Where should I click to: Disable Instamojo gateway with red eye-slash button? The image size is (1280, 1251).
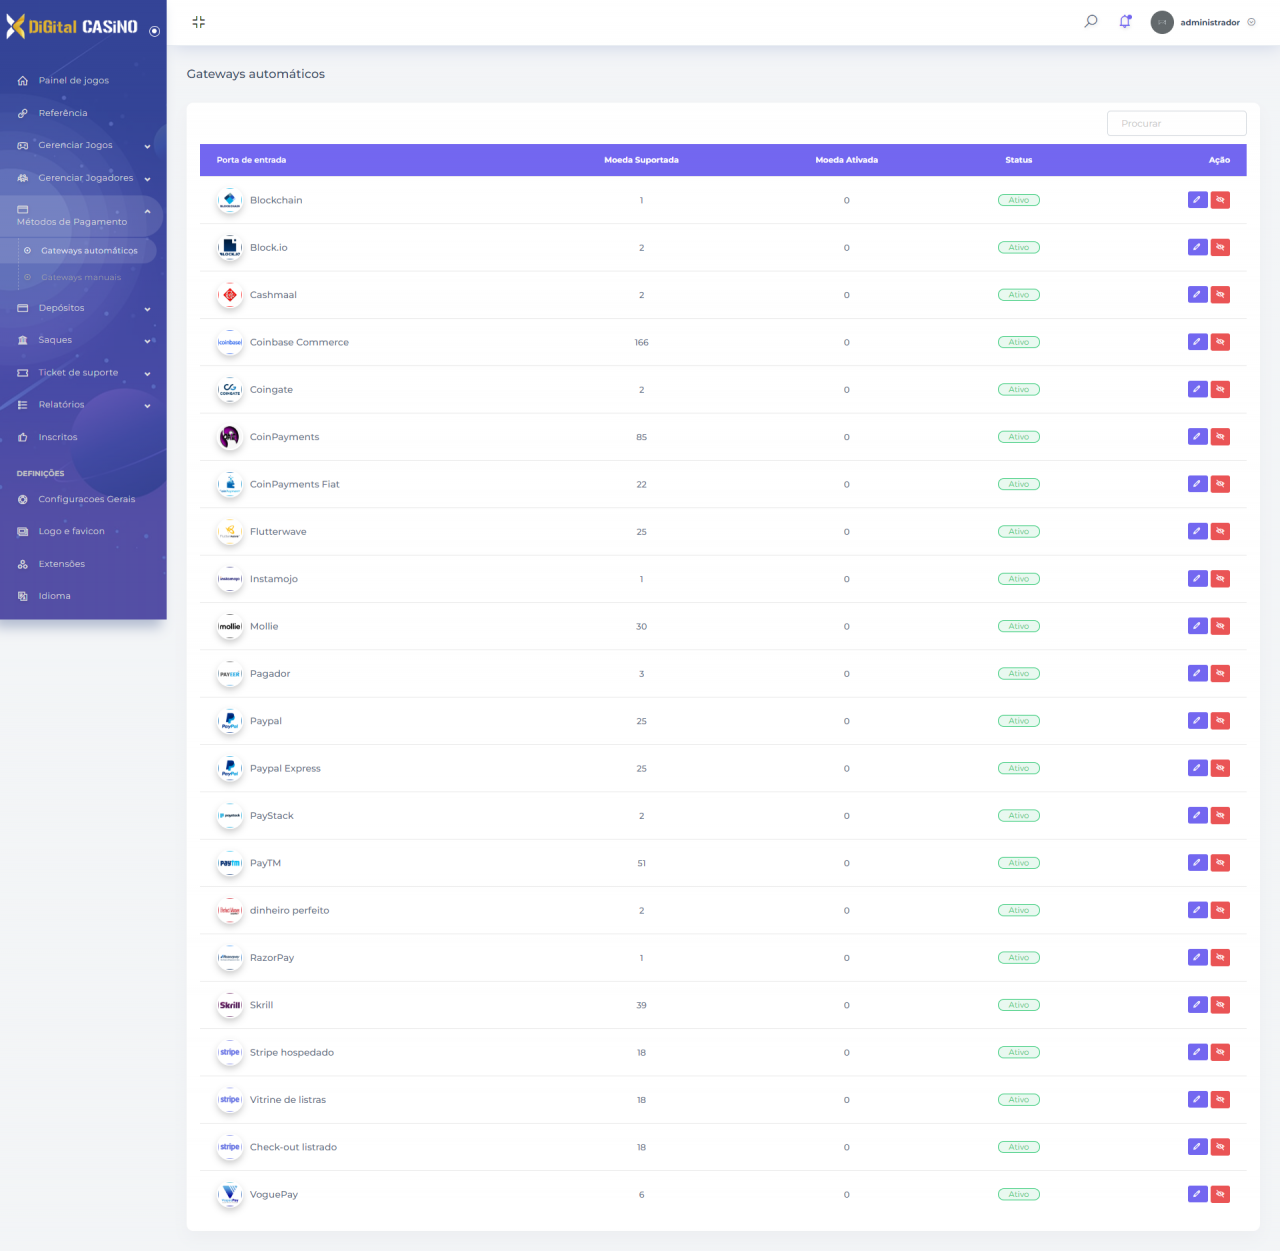pos(1220,579)
